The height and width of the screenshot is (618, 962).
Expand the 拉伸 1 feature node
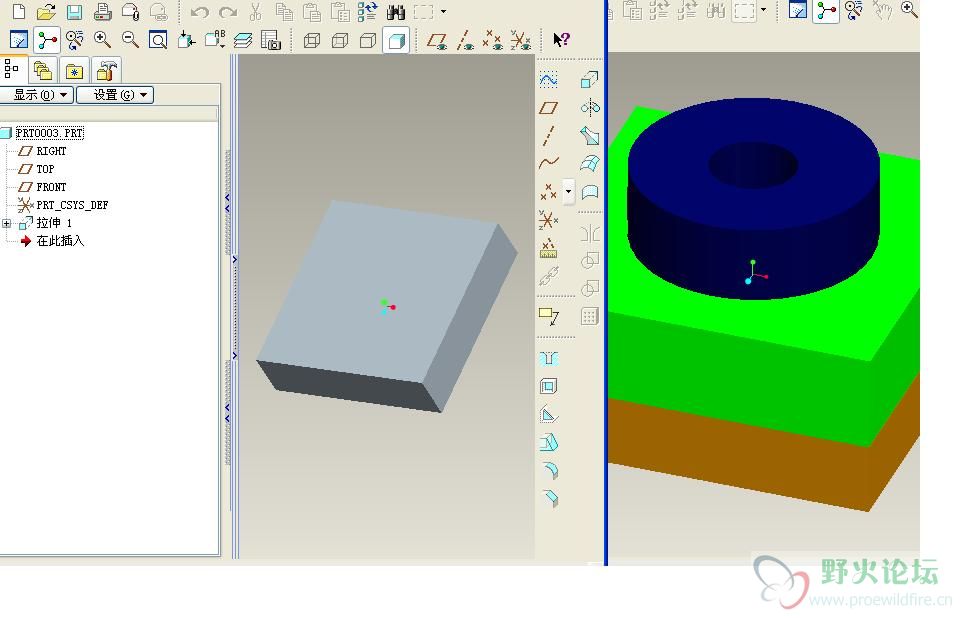pos(7,223)
